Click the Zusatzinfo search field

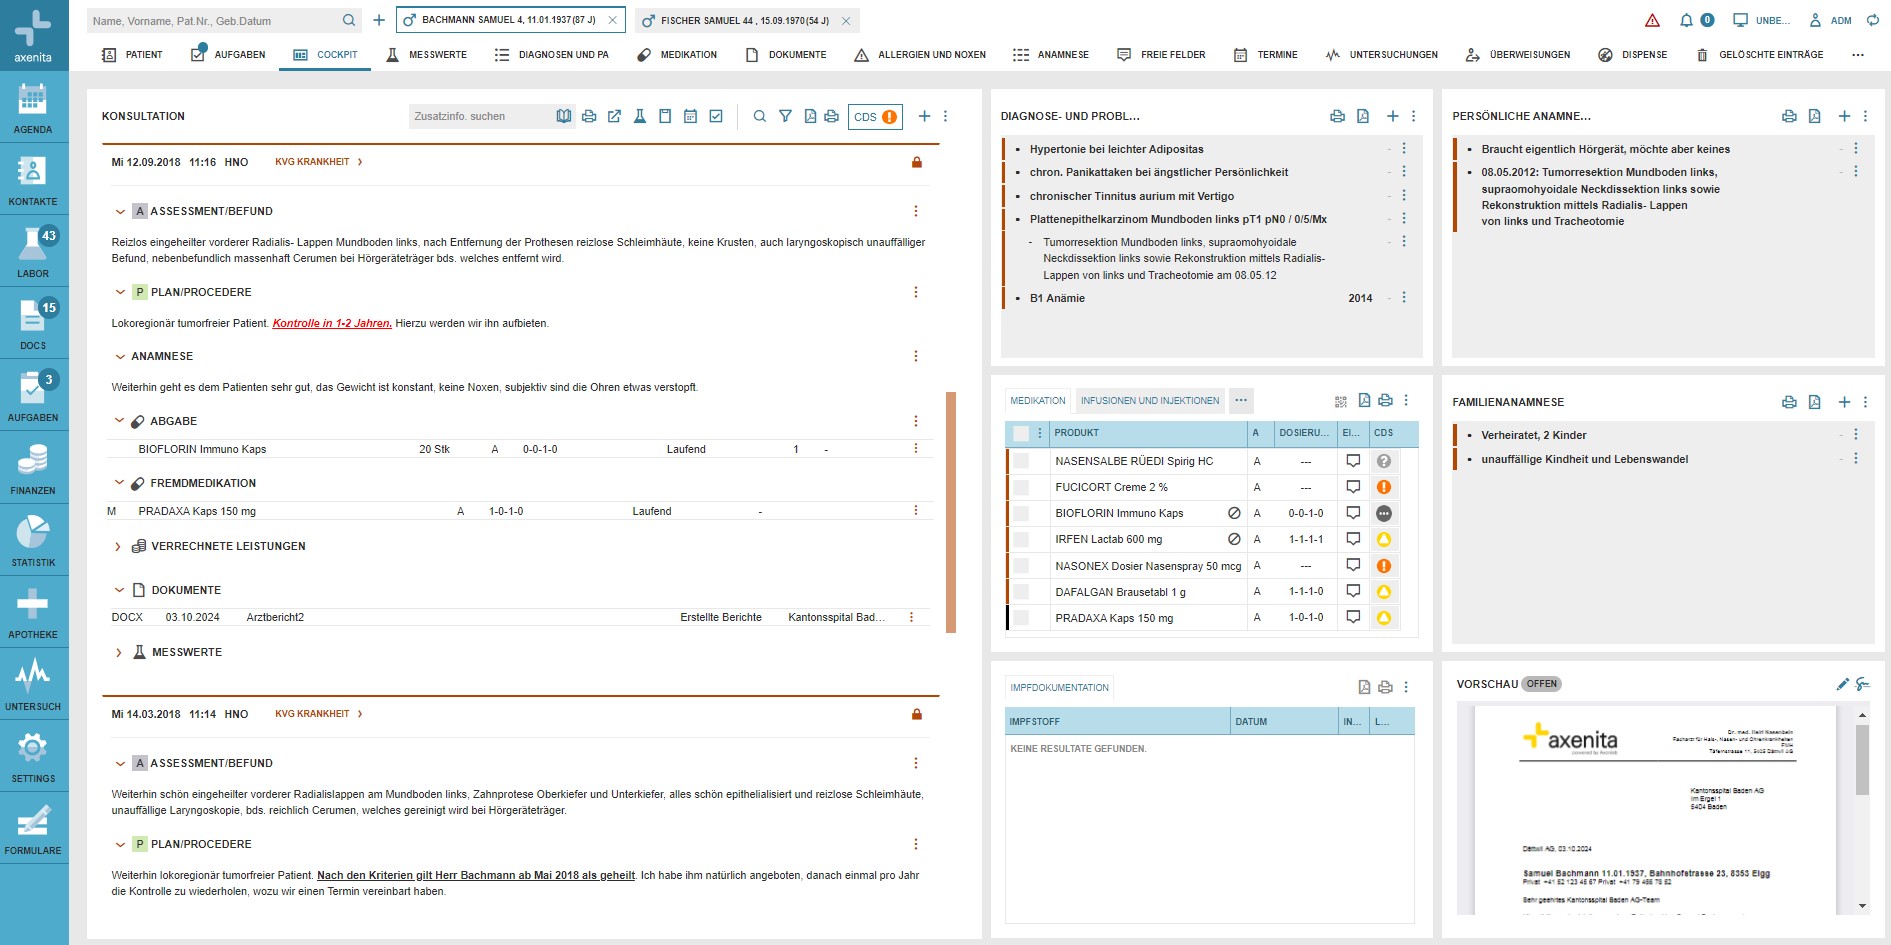coord(482,116)
